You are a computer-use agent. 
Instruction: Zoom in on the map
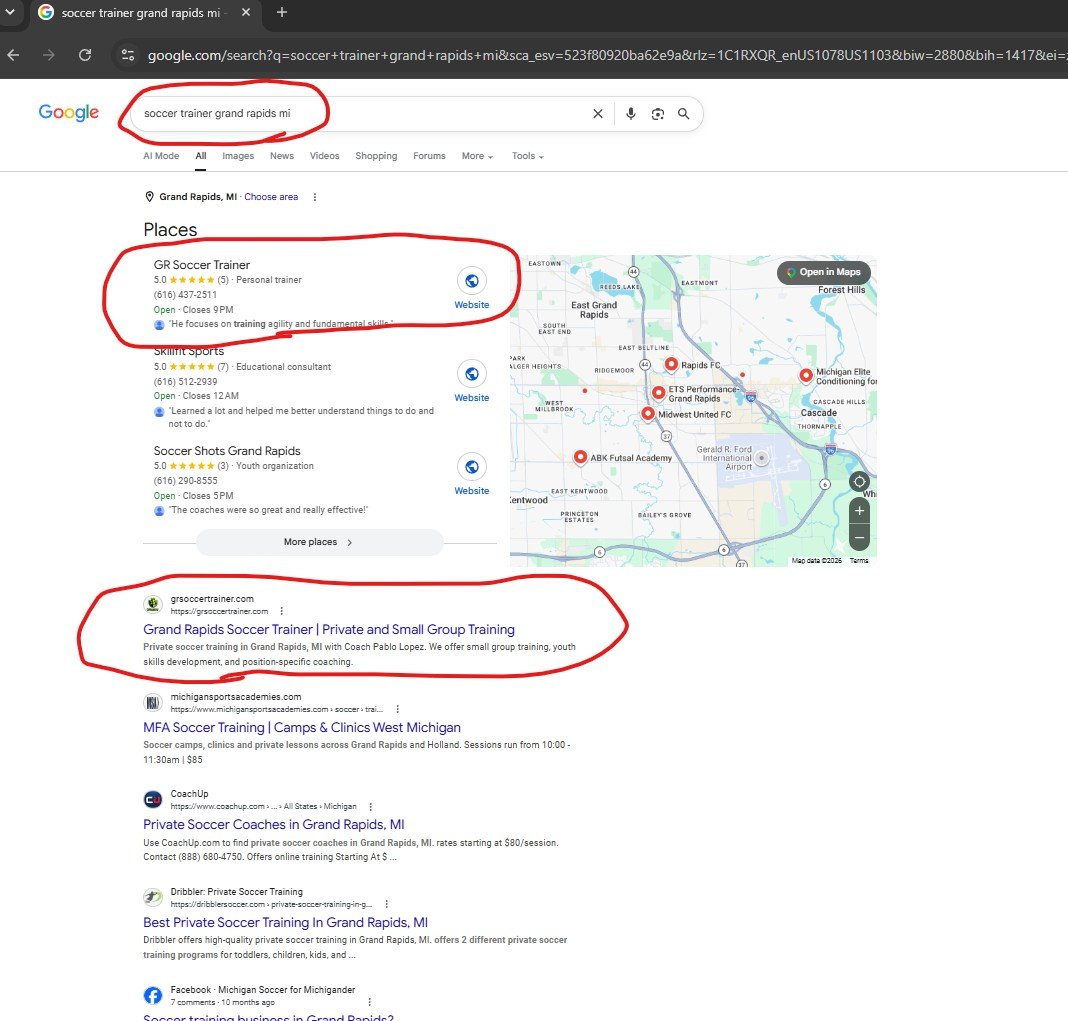click(x=860, y=511)
